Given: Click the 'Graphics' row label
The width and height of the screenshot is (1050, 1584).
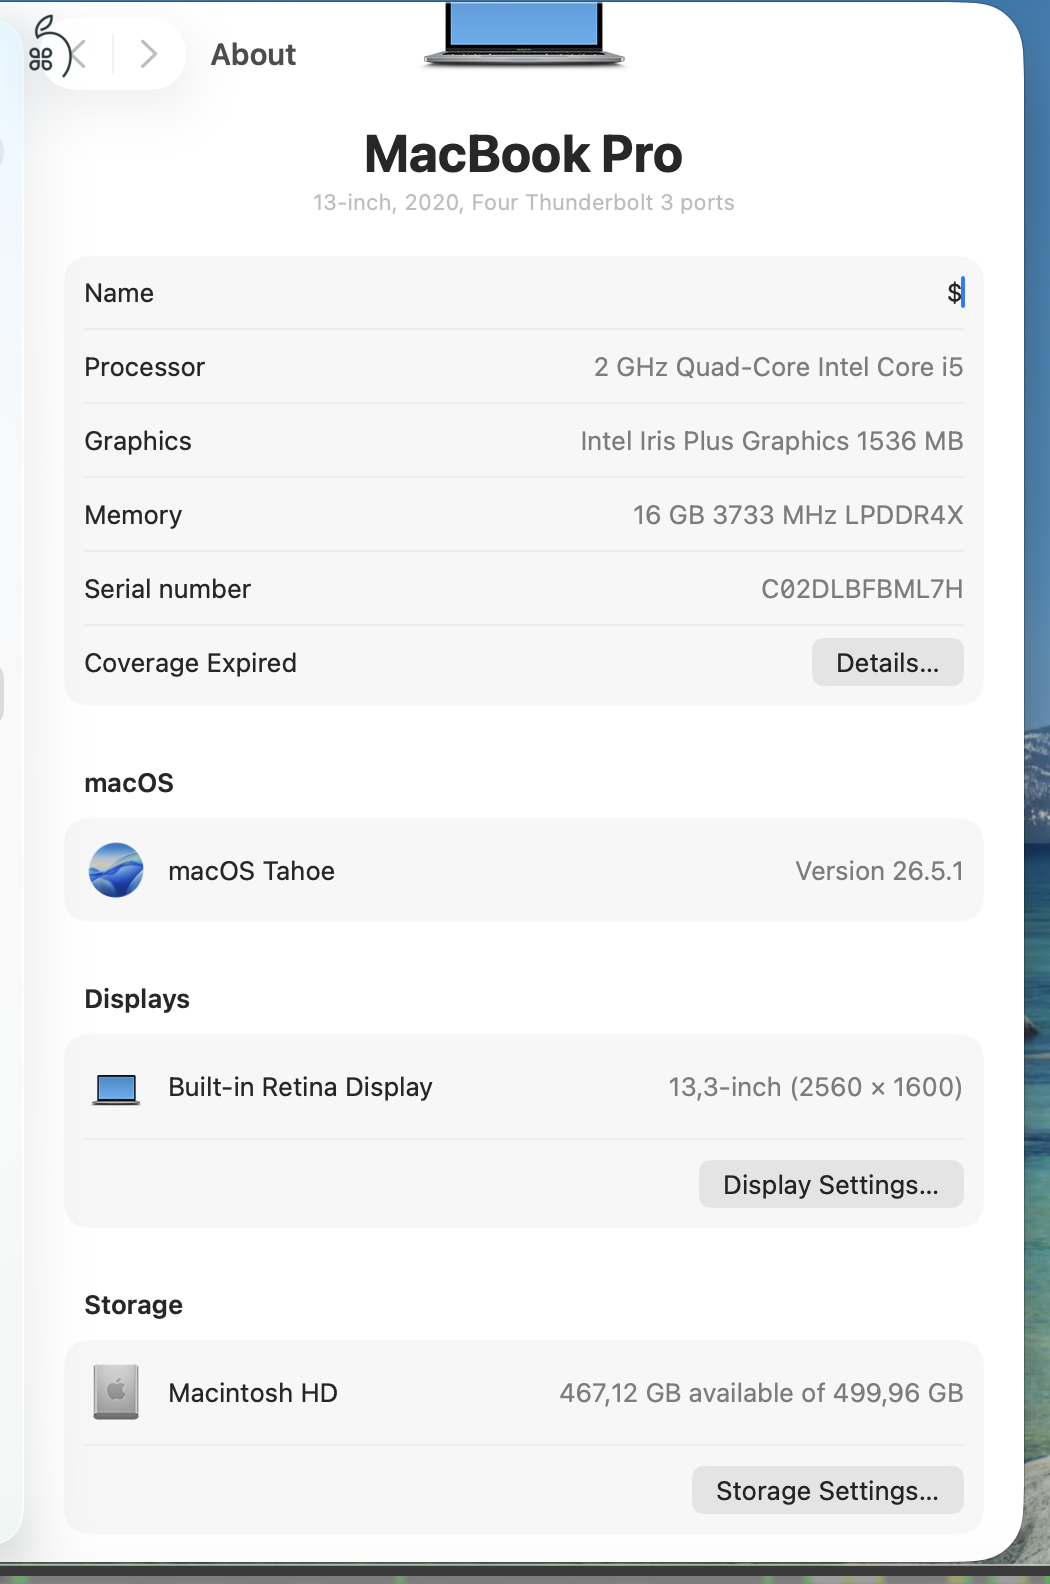Looking at the screenshot, I should point(138,441).
